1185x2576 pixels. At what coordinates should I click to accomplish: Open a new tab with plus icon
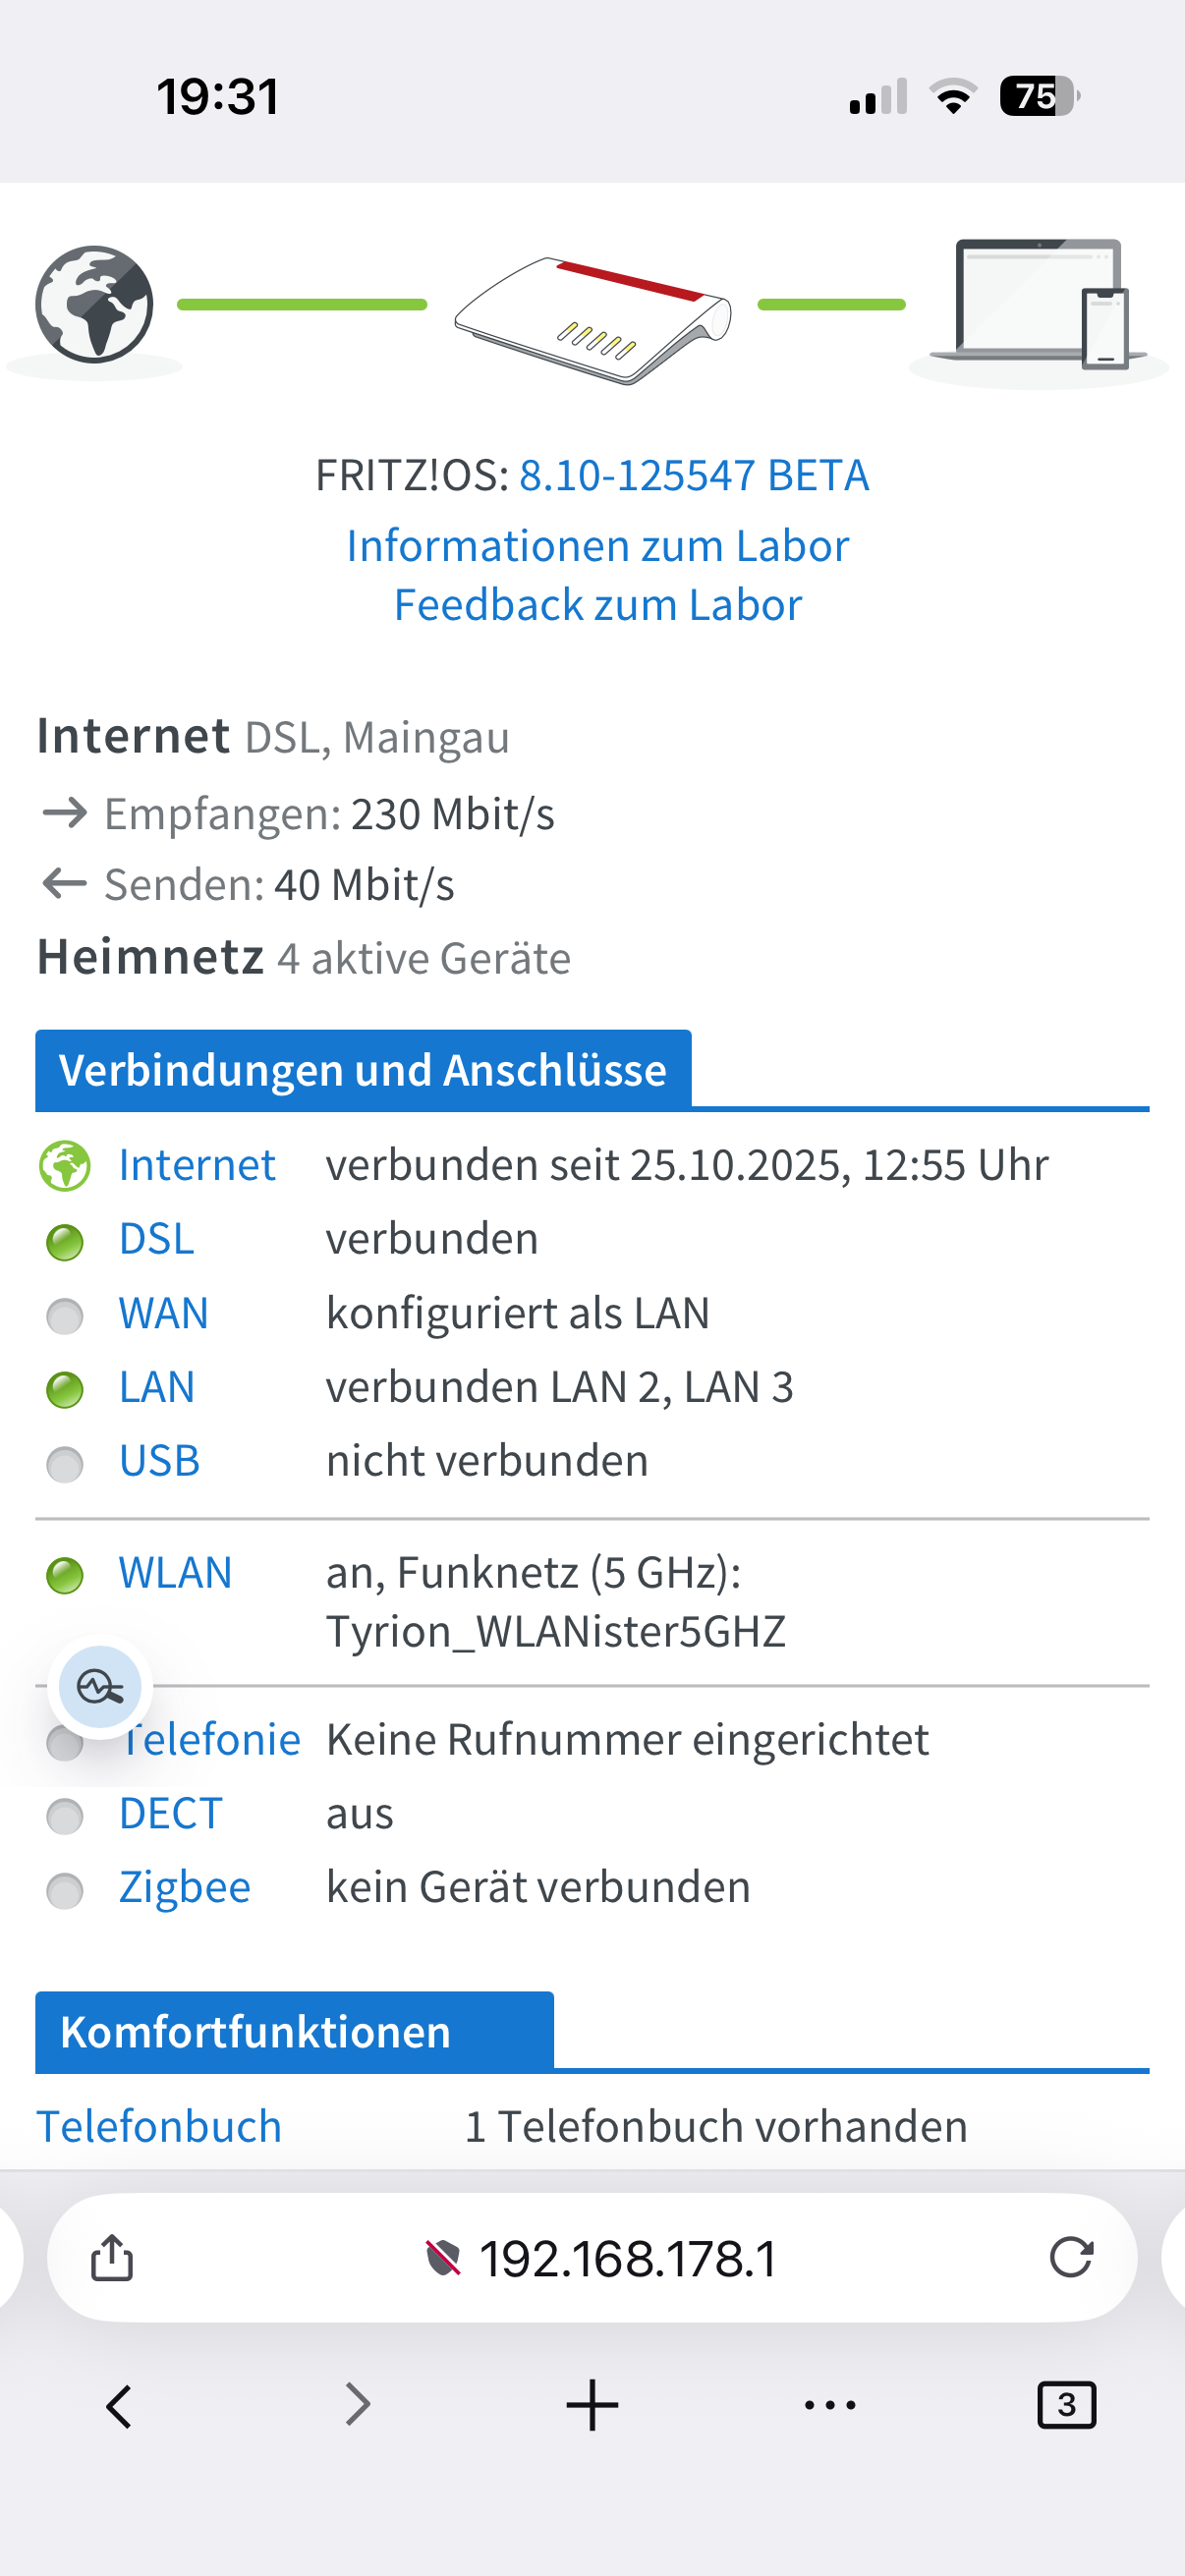click(592, 2405)
